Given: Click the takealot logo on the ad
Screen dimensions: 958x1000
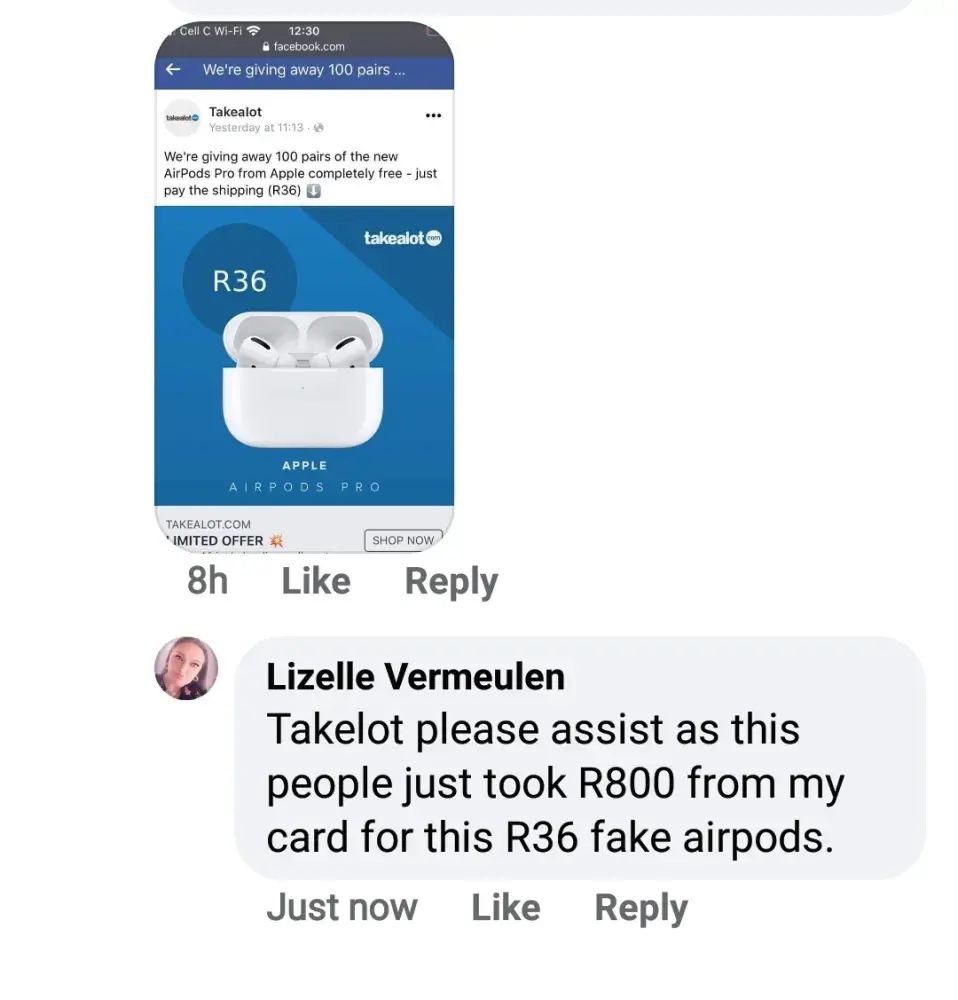Looking at the screenshot, I should click(x=402, y=238).
